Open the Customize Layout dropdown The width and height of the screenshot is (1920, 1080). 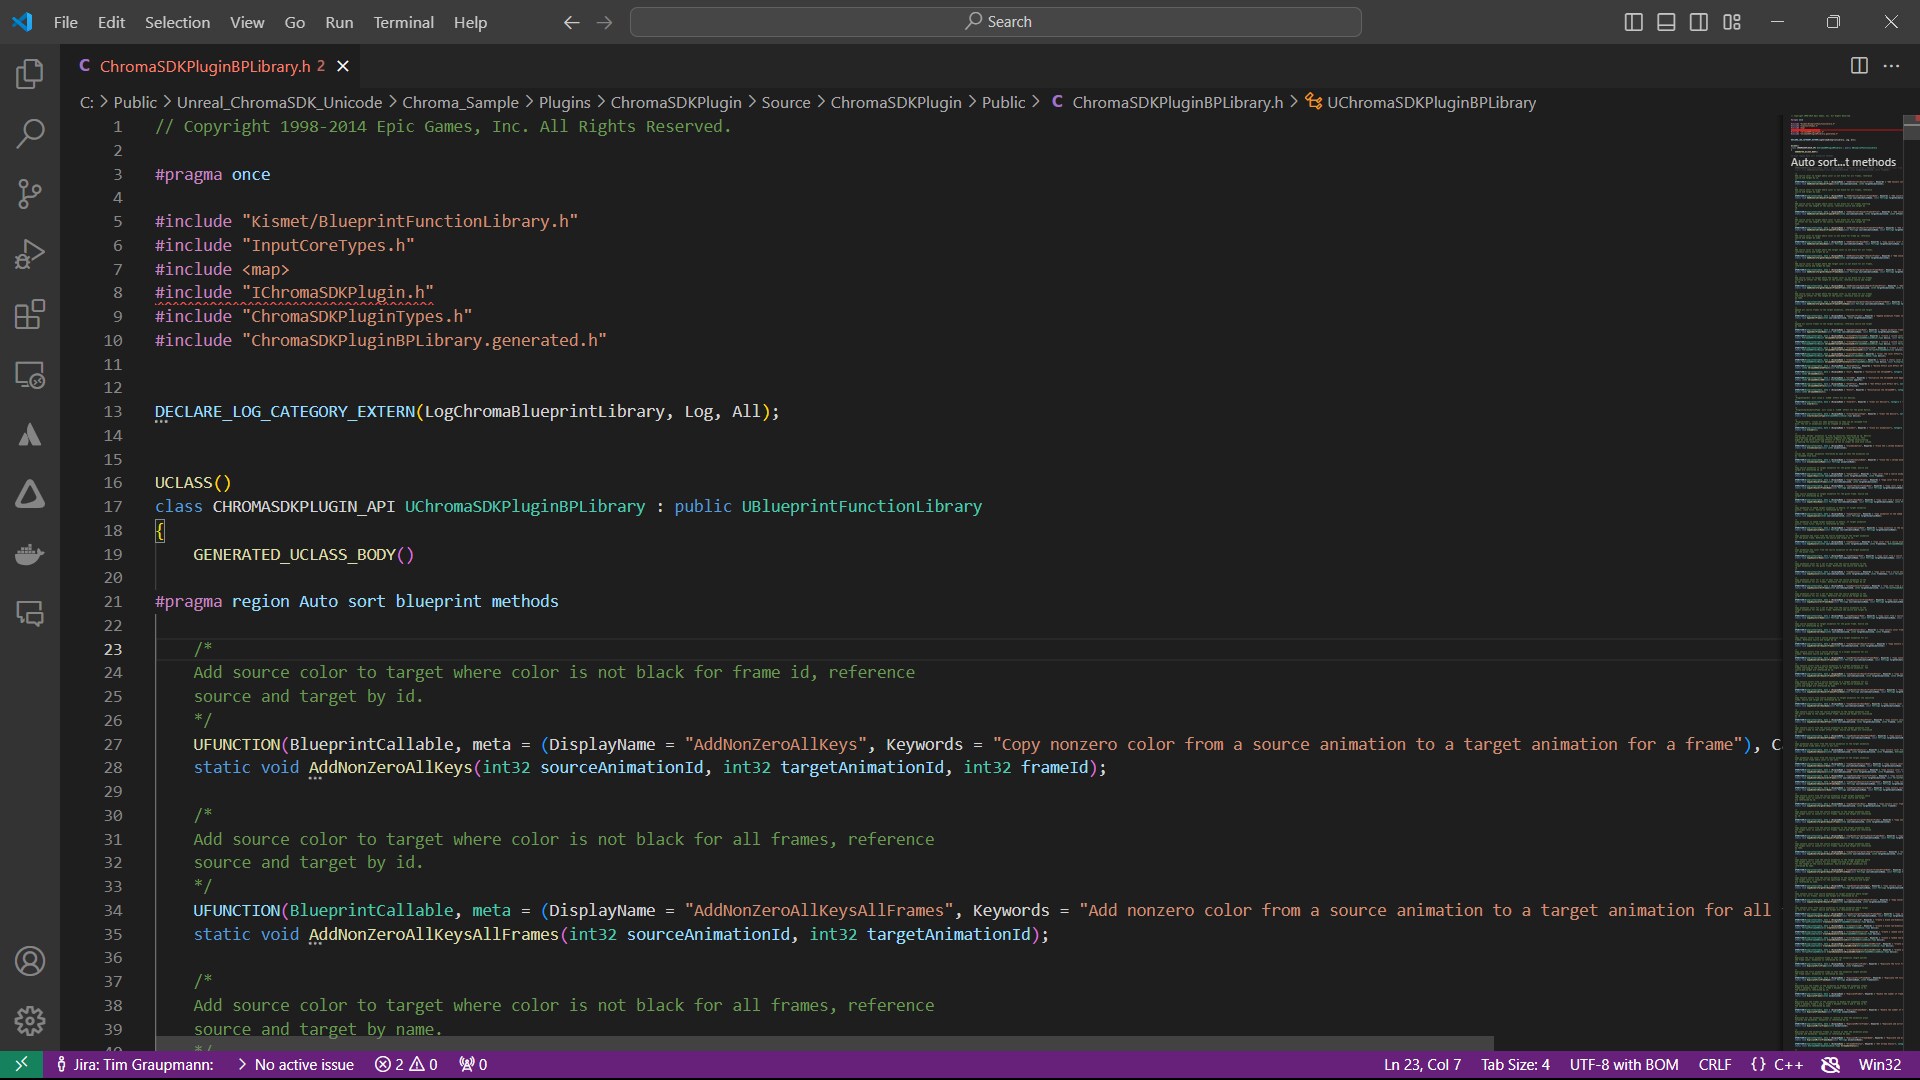pos(1733,21)
